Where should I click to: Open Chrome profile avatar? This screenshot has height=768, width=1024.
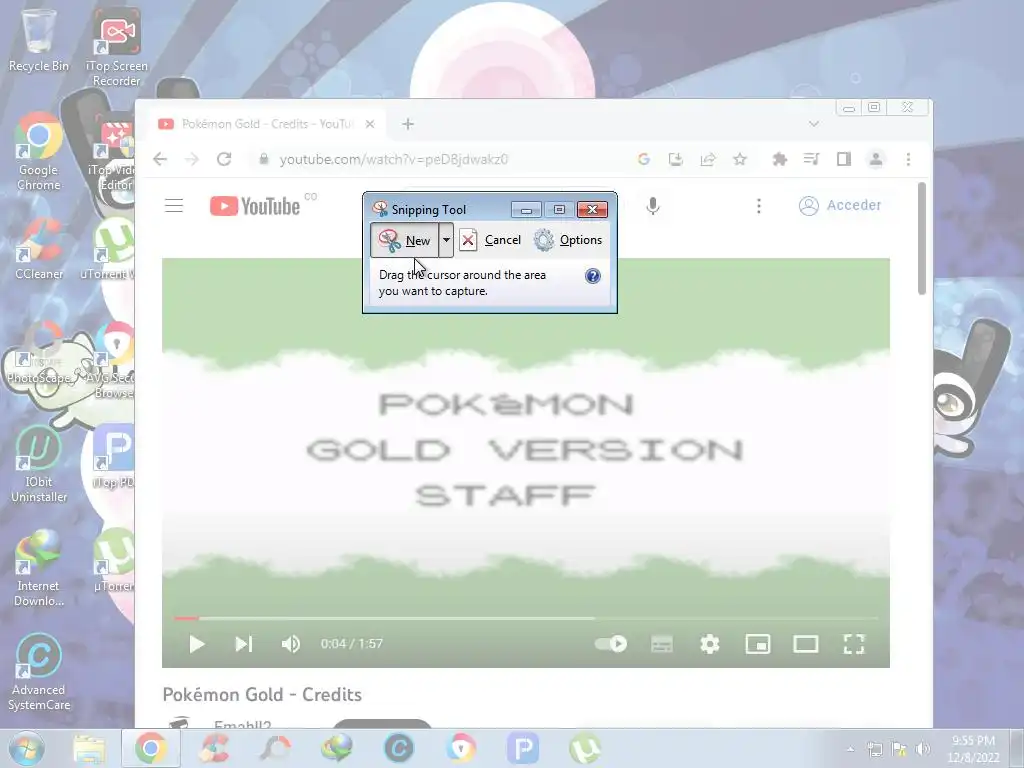876,159
